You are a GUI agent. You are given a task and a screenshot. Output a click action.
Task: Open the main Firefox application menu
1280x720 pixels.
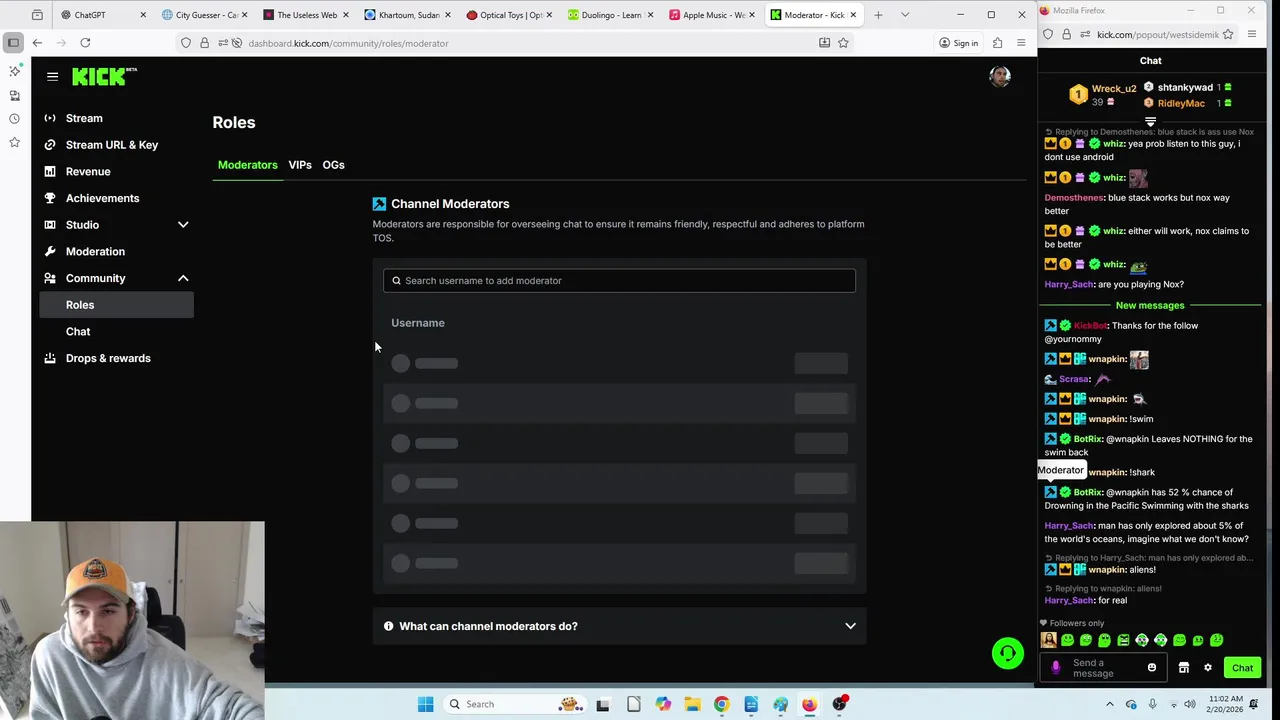point(1021,43)
